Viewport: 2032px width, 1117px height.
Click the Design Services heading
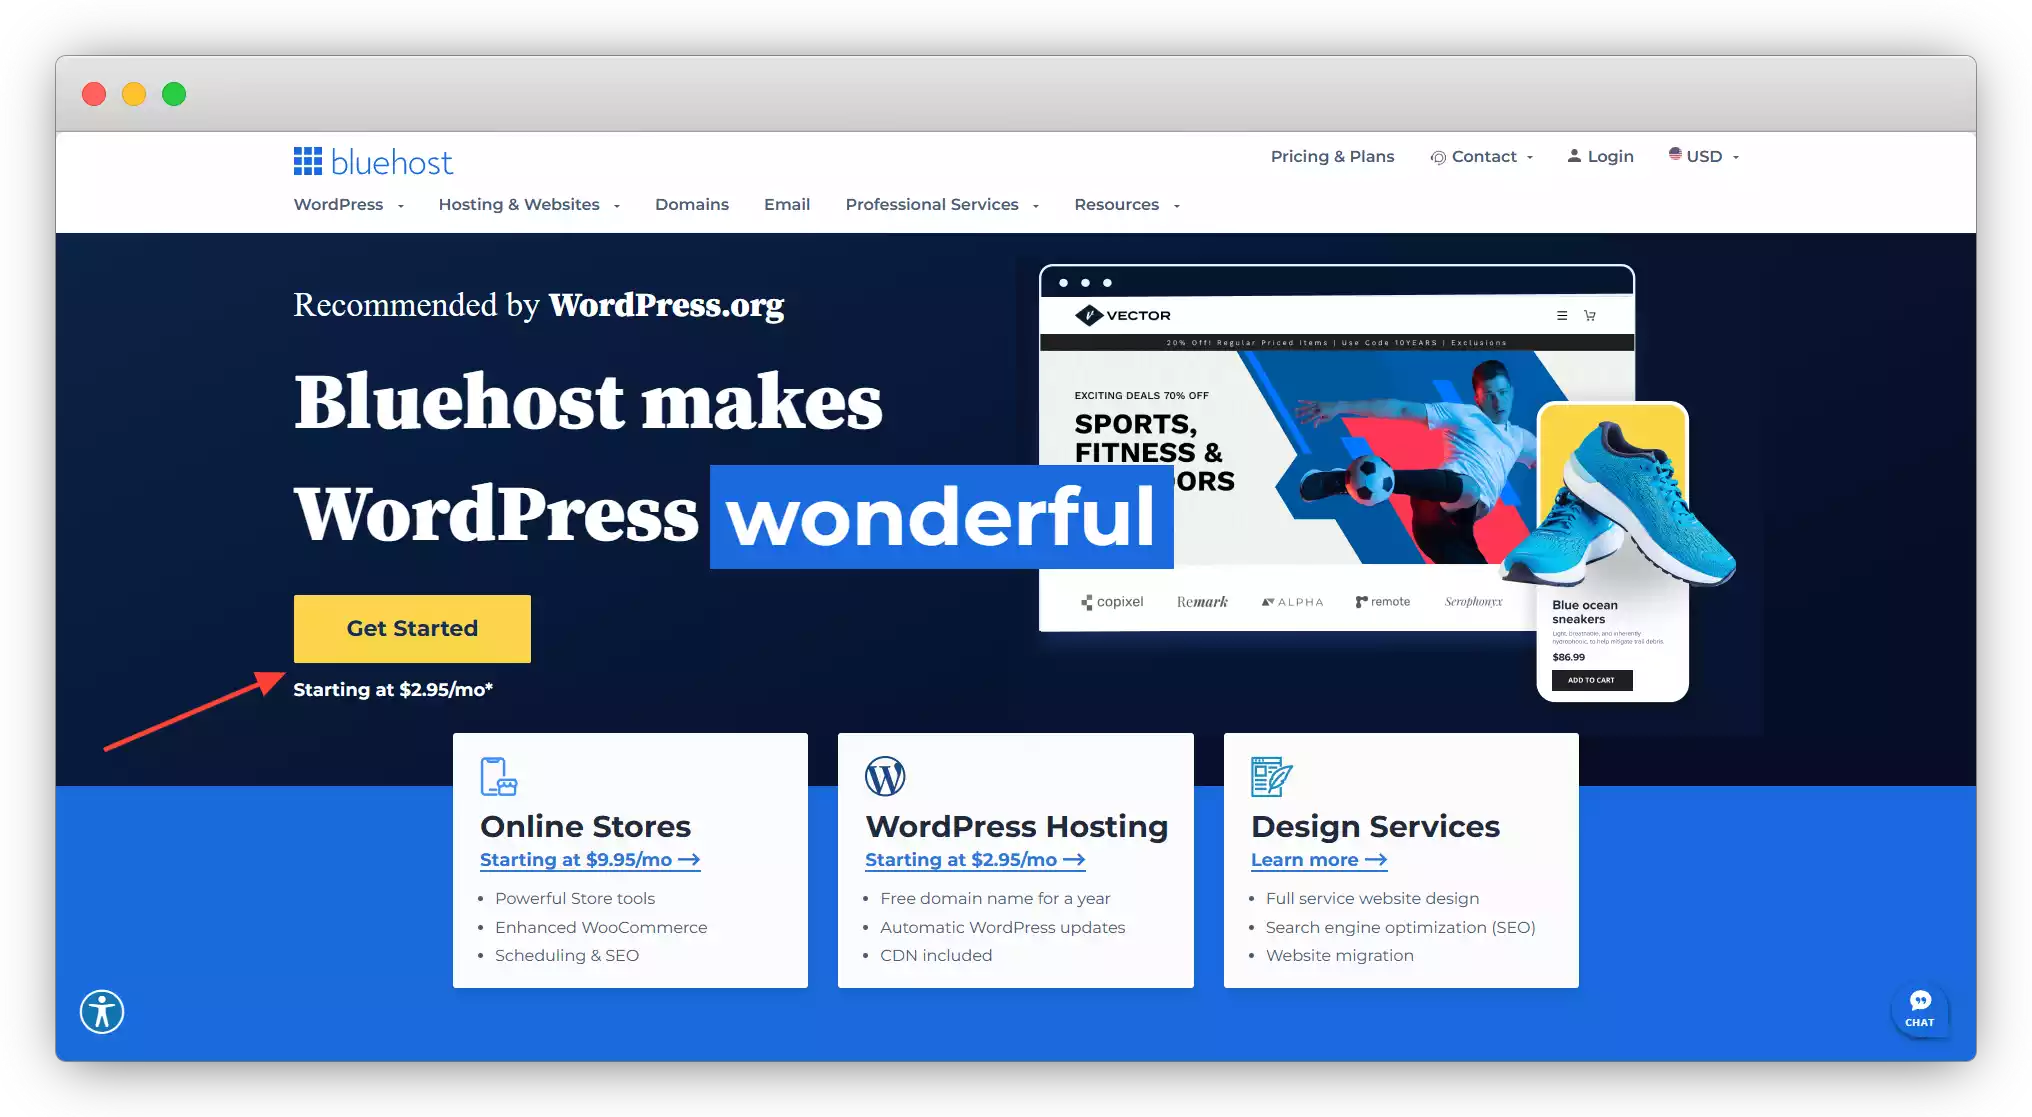click(1375, 826)
